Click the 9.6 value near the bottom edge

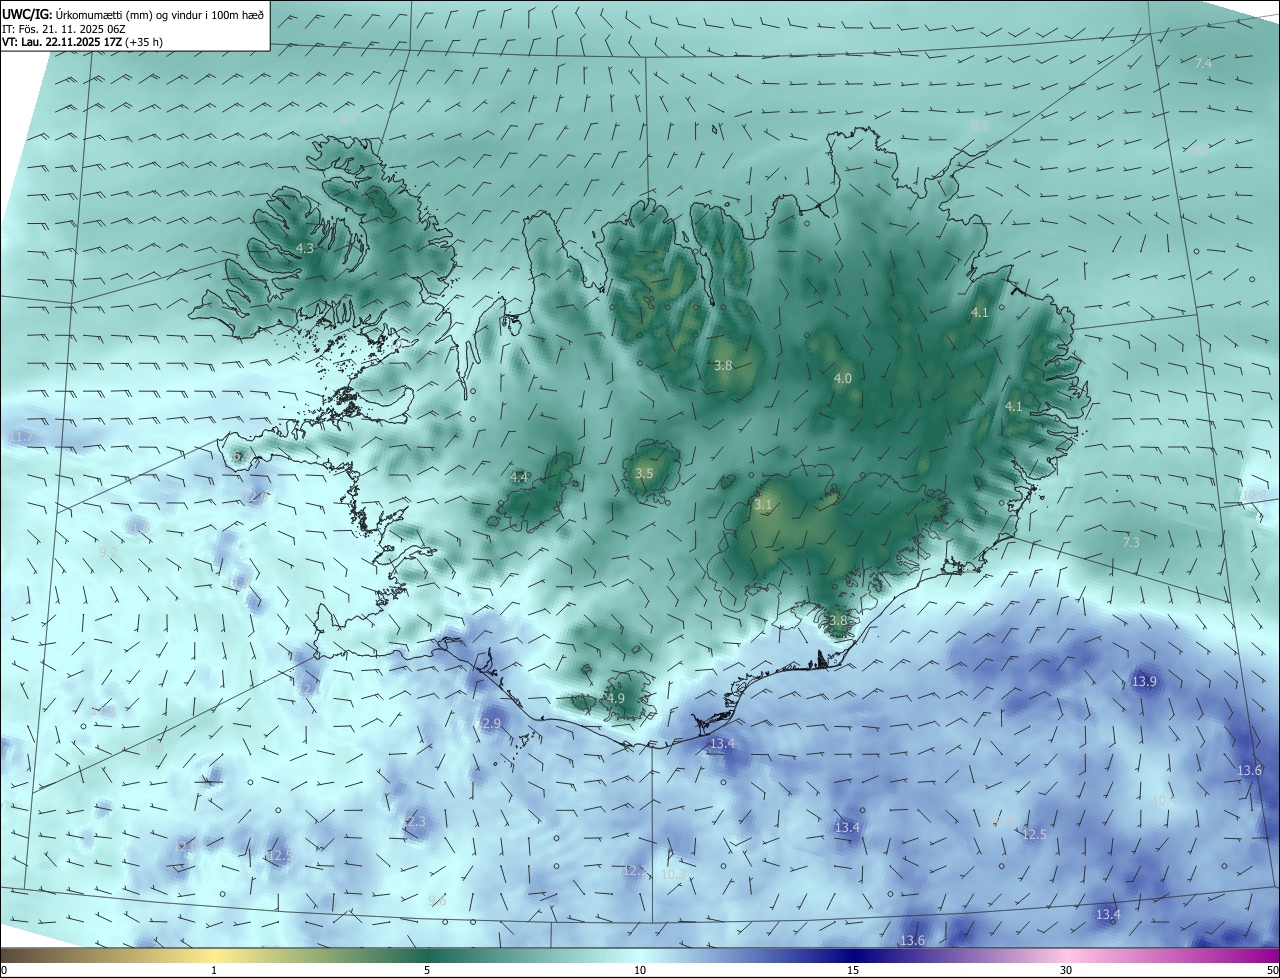[x=437, y=901]
